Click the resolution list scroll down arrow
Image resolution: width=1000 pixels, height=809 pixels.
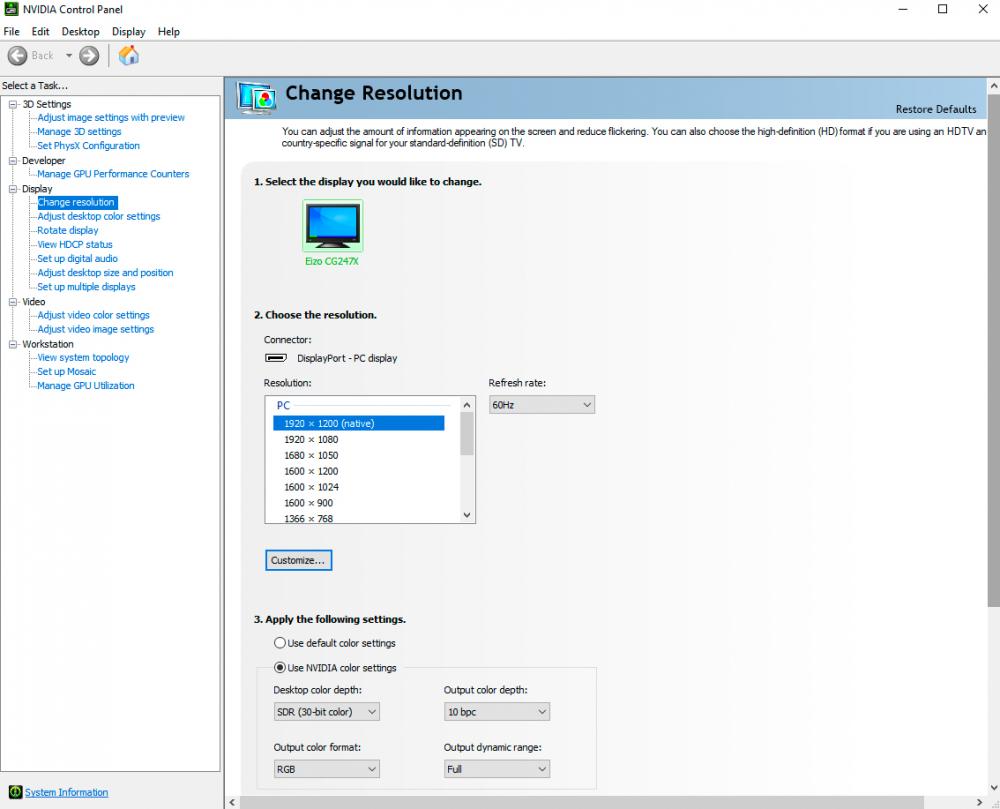pos(467,515)
